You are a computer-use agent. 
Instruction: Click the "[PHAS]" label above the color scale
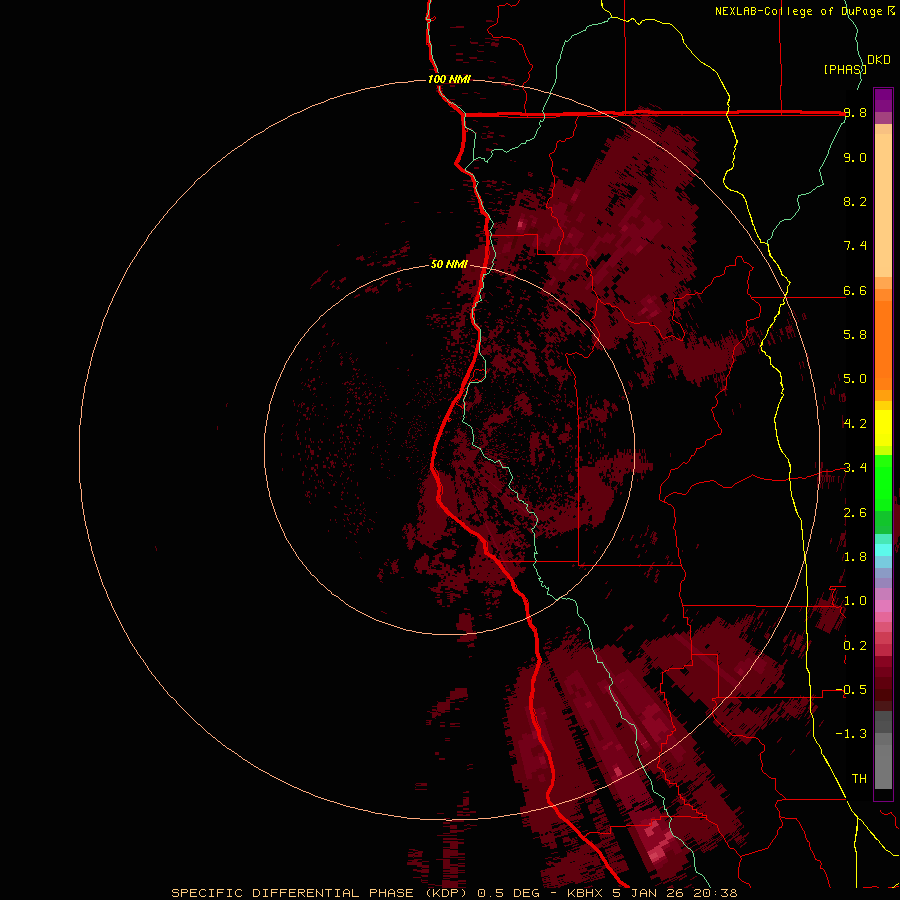[845, 69]
